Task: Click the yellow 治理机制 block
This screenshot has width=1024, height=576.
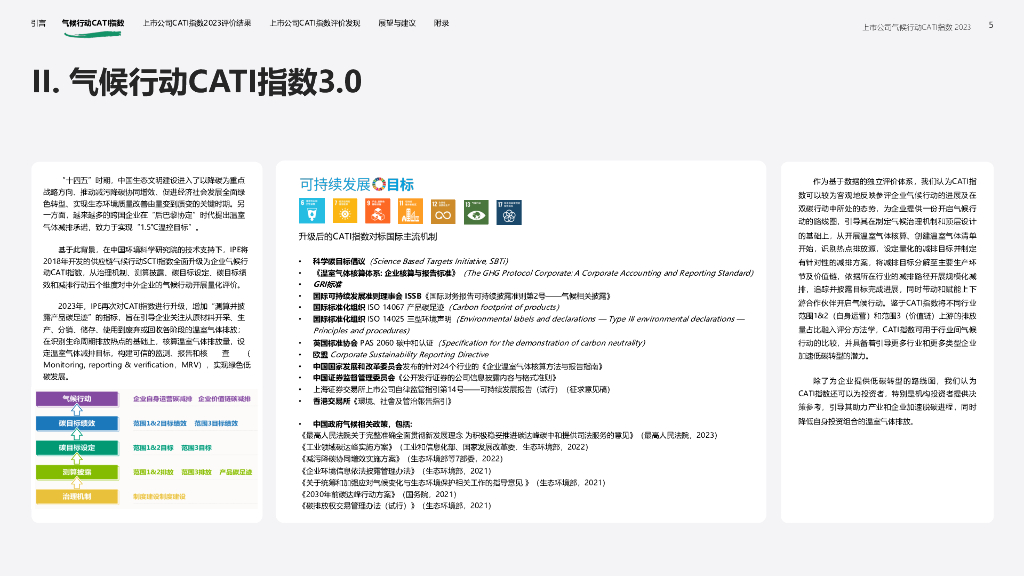Action: 78,495
